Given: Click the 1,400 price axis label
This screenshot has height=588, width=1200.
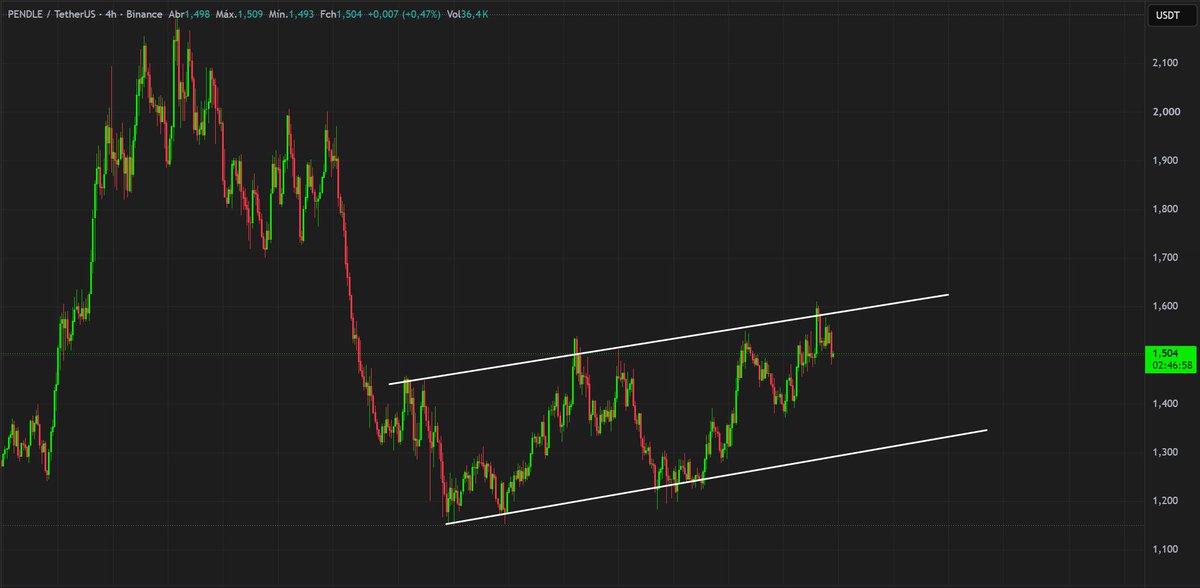Looking at the screenshot, I should click(x=1164, y=404).
